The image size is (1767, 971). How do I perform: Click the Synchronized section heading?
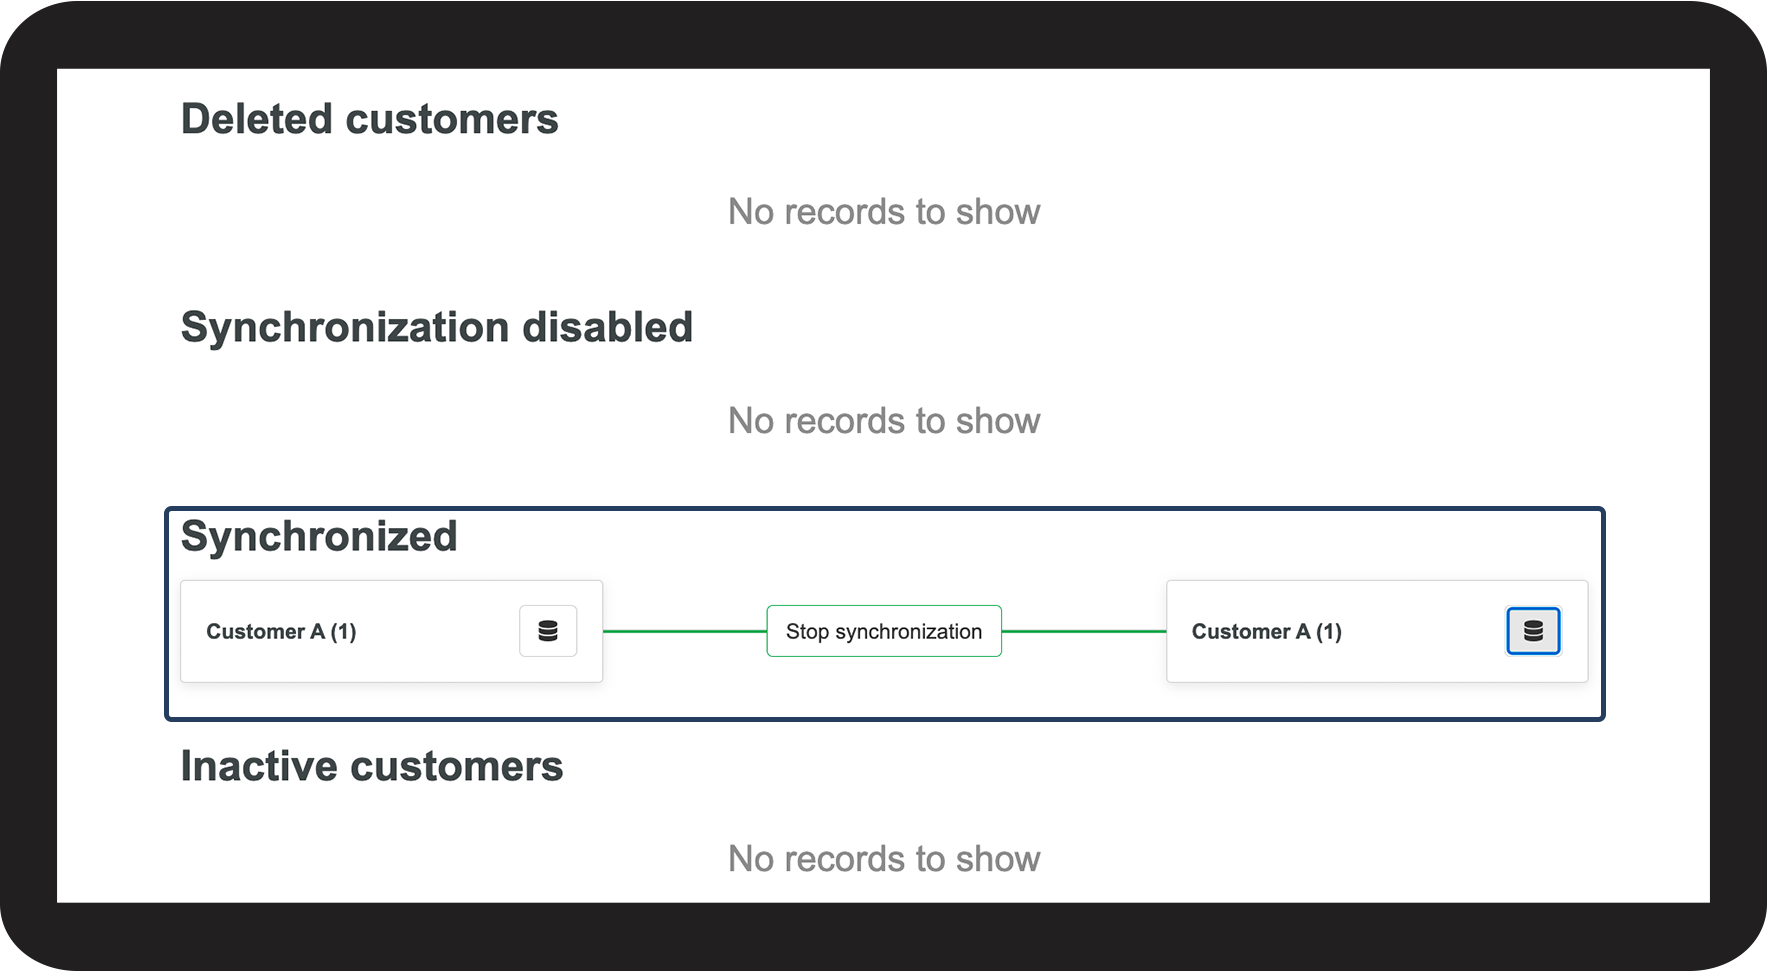point(319,536)
